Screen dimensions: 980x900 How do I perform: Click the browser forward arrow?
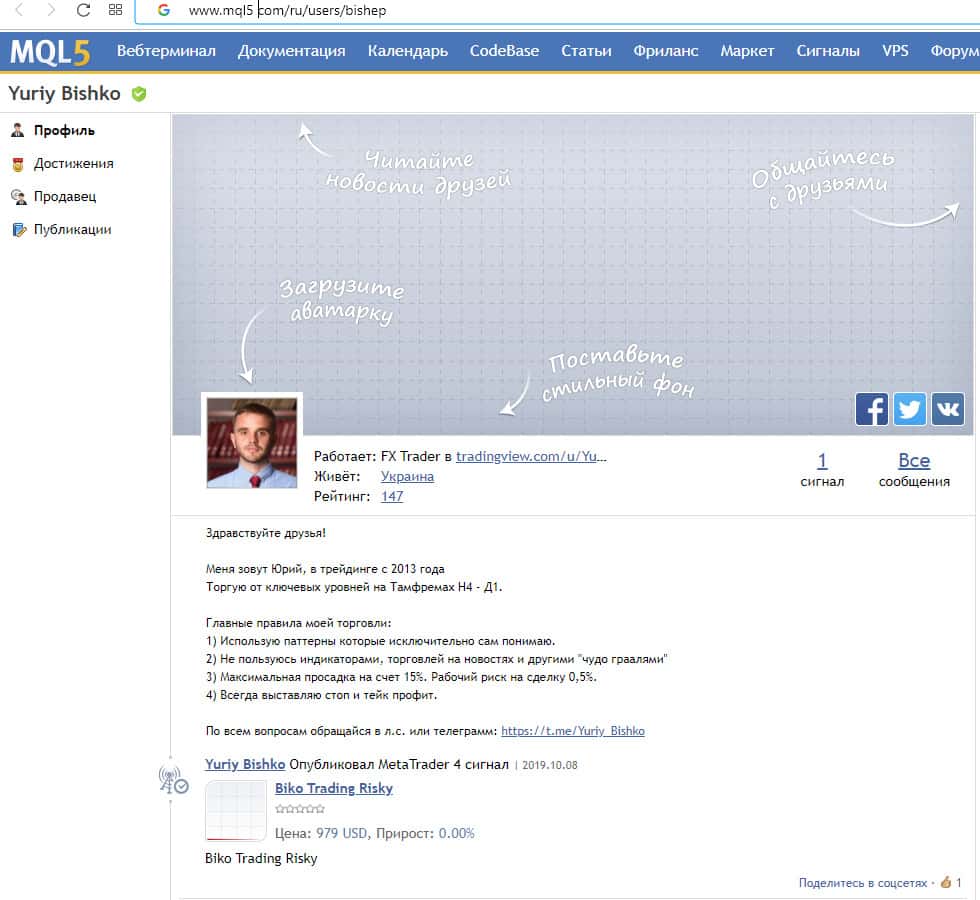pos(51,10)
